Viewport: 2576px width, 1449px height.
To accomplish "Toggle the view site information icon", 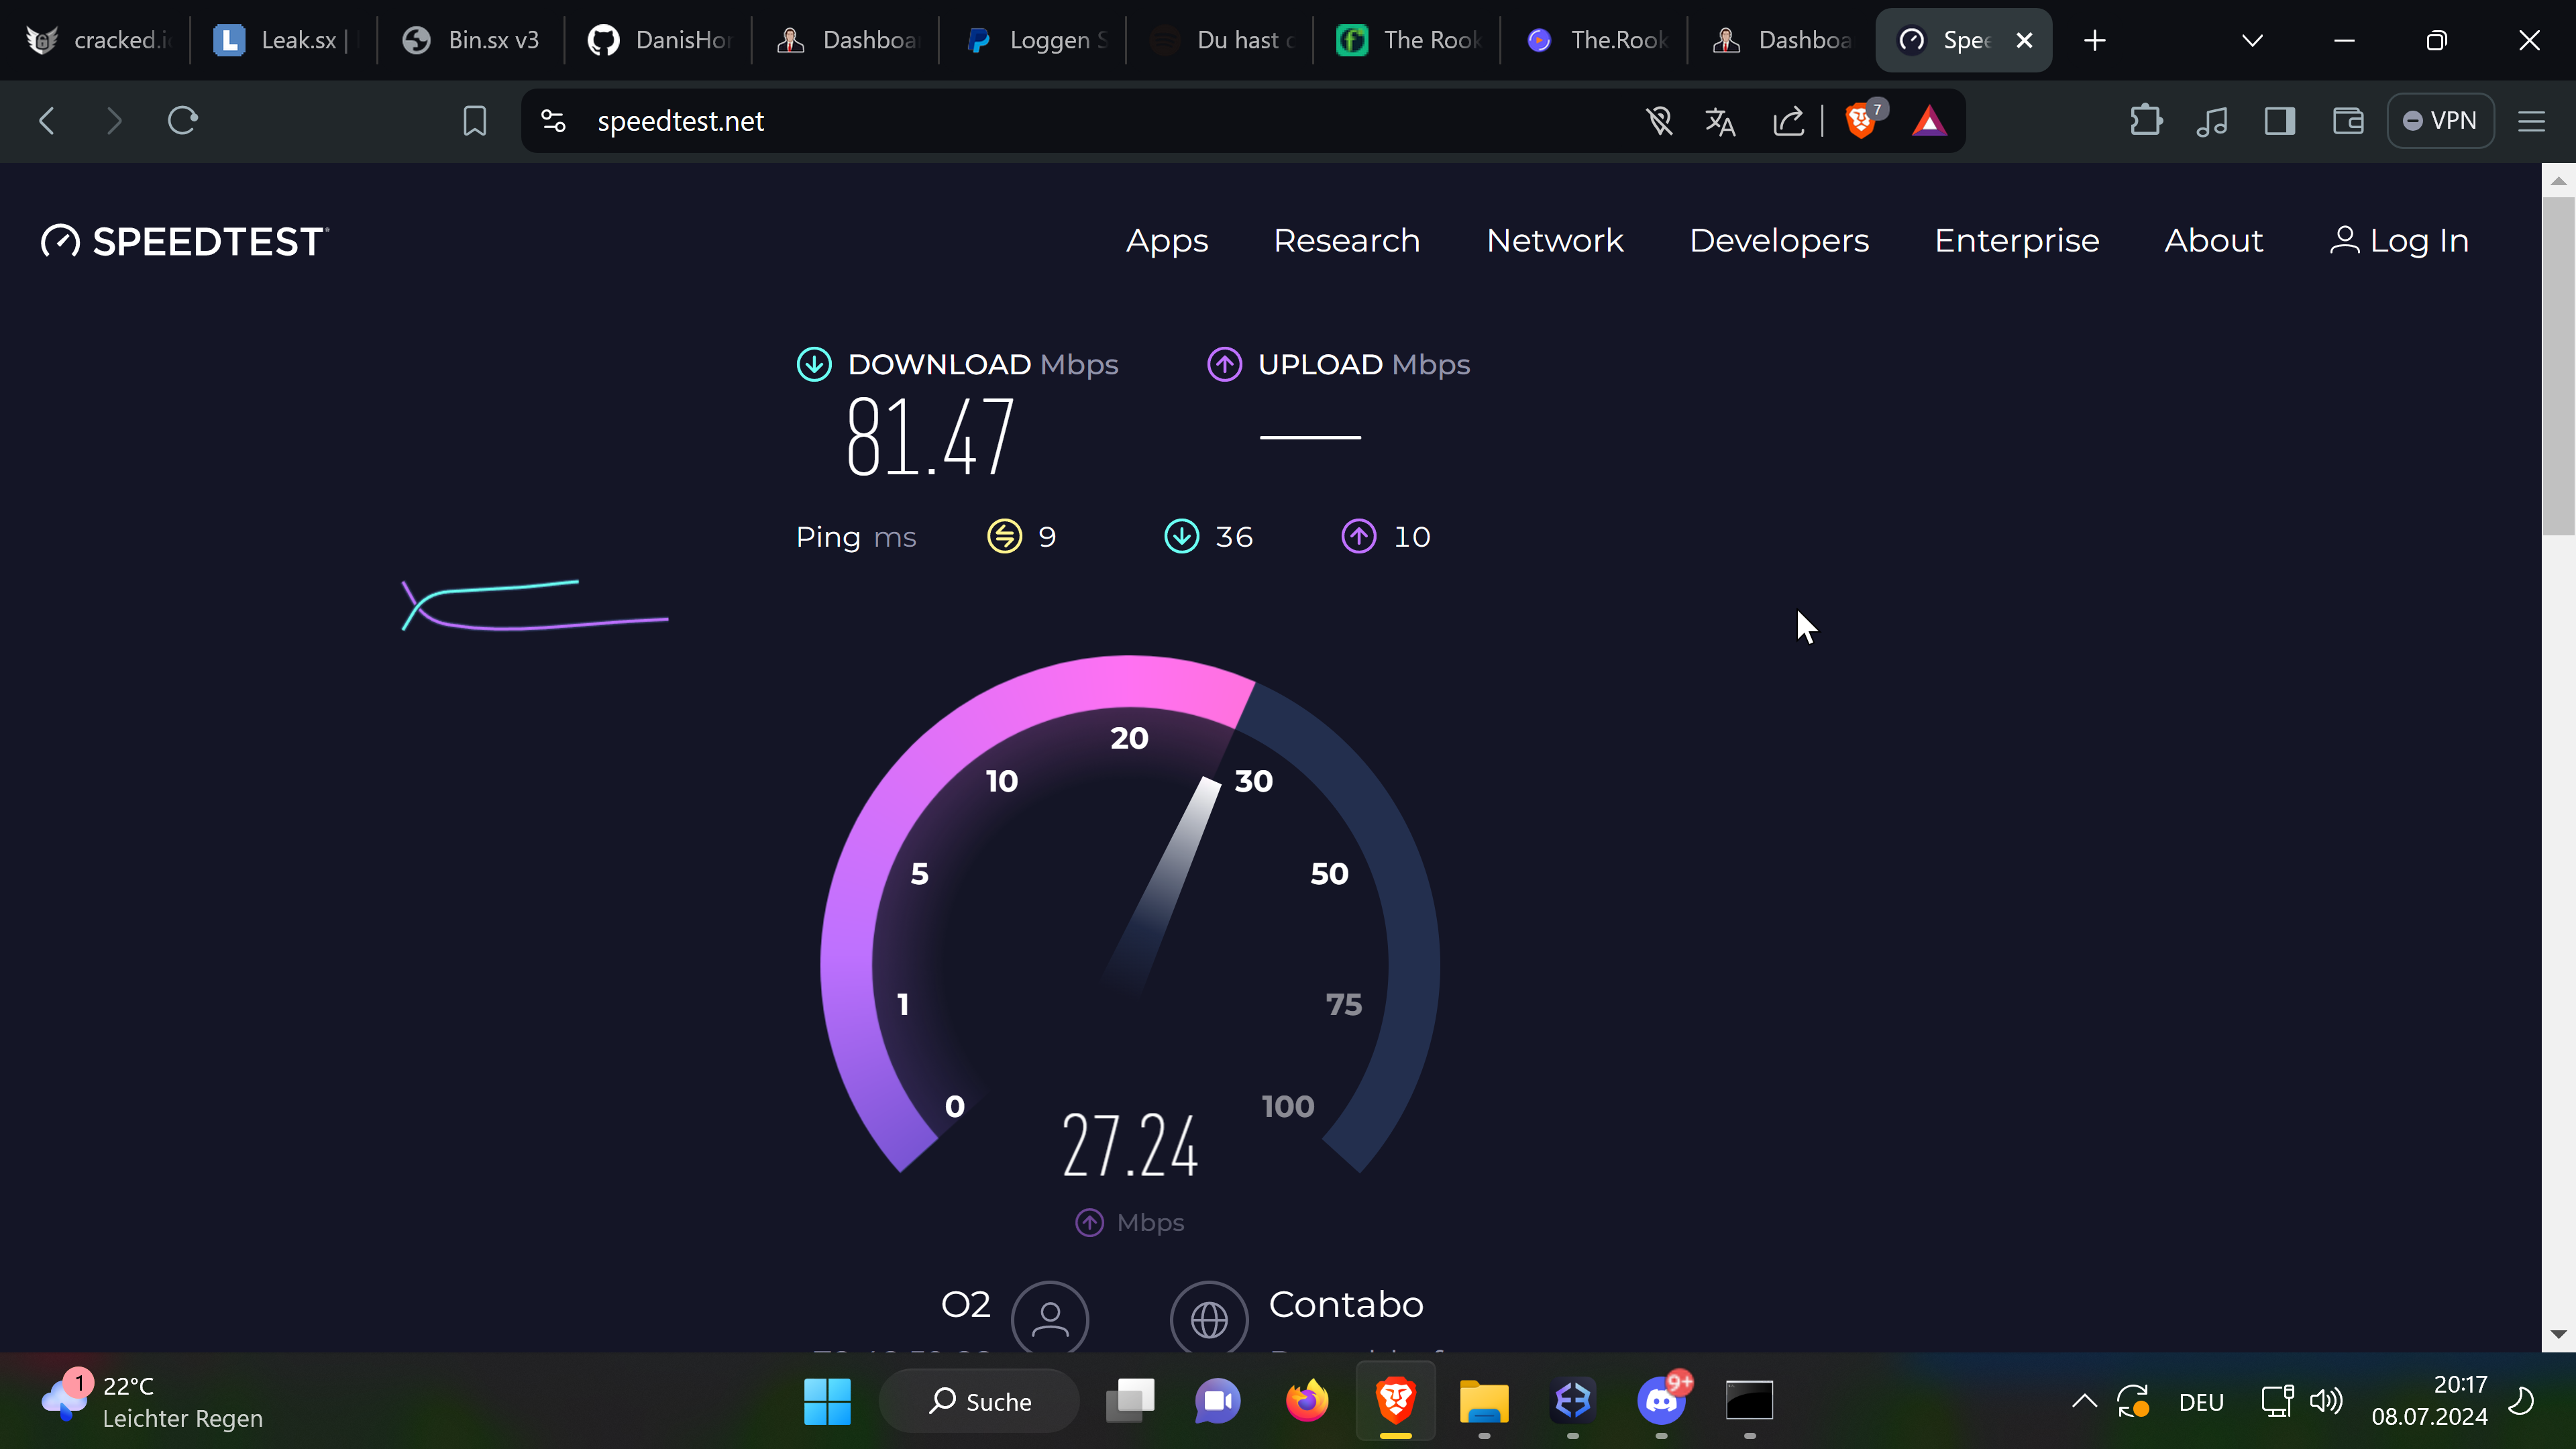I will click(x=553, y=121).
